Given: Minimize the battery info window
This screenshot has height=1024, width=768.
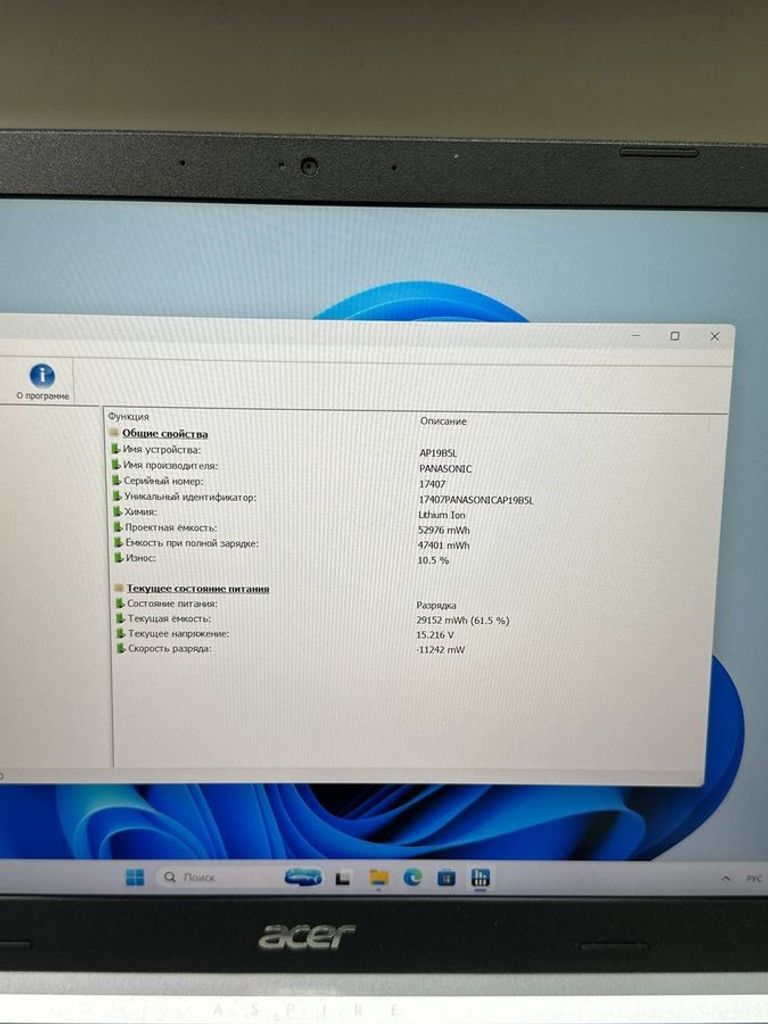Looking at the screenshot, I should click(635, 335).
